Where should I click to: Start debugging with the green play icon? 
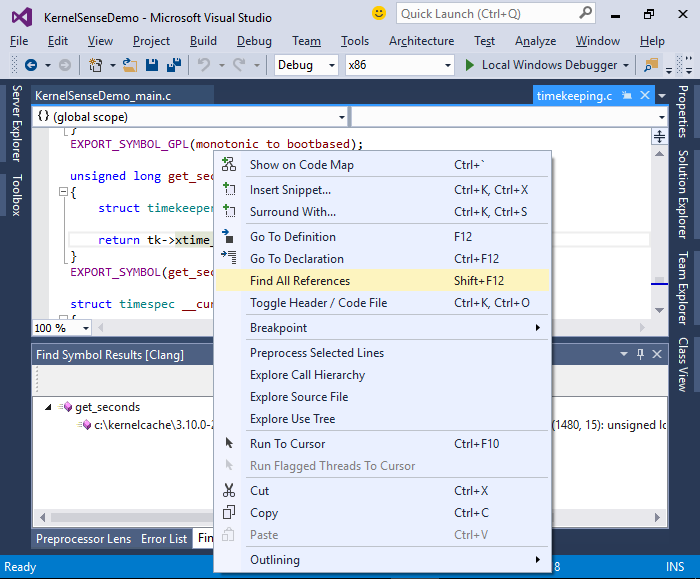(x=469, y=65)
